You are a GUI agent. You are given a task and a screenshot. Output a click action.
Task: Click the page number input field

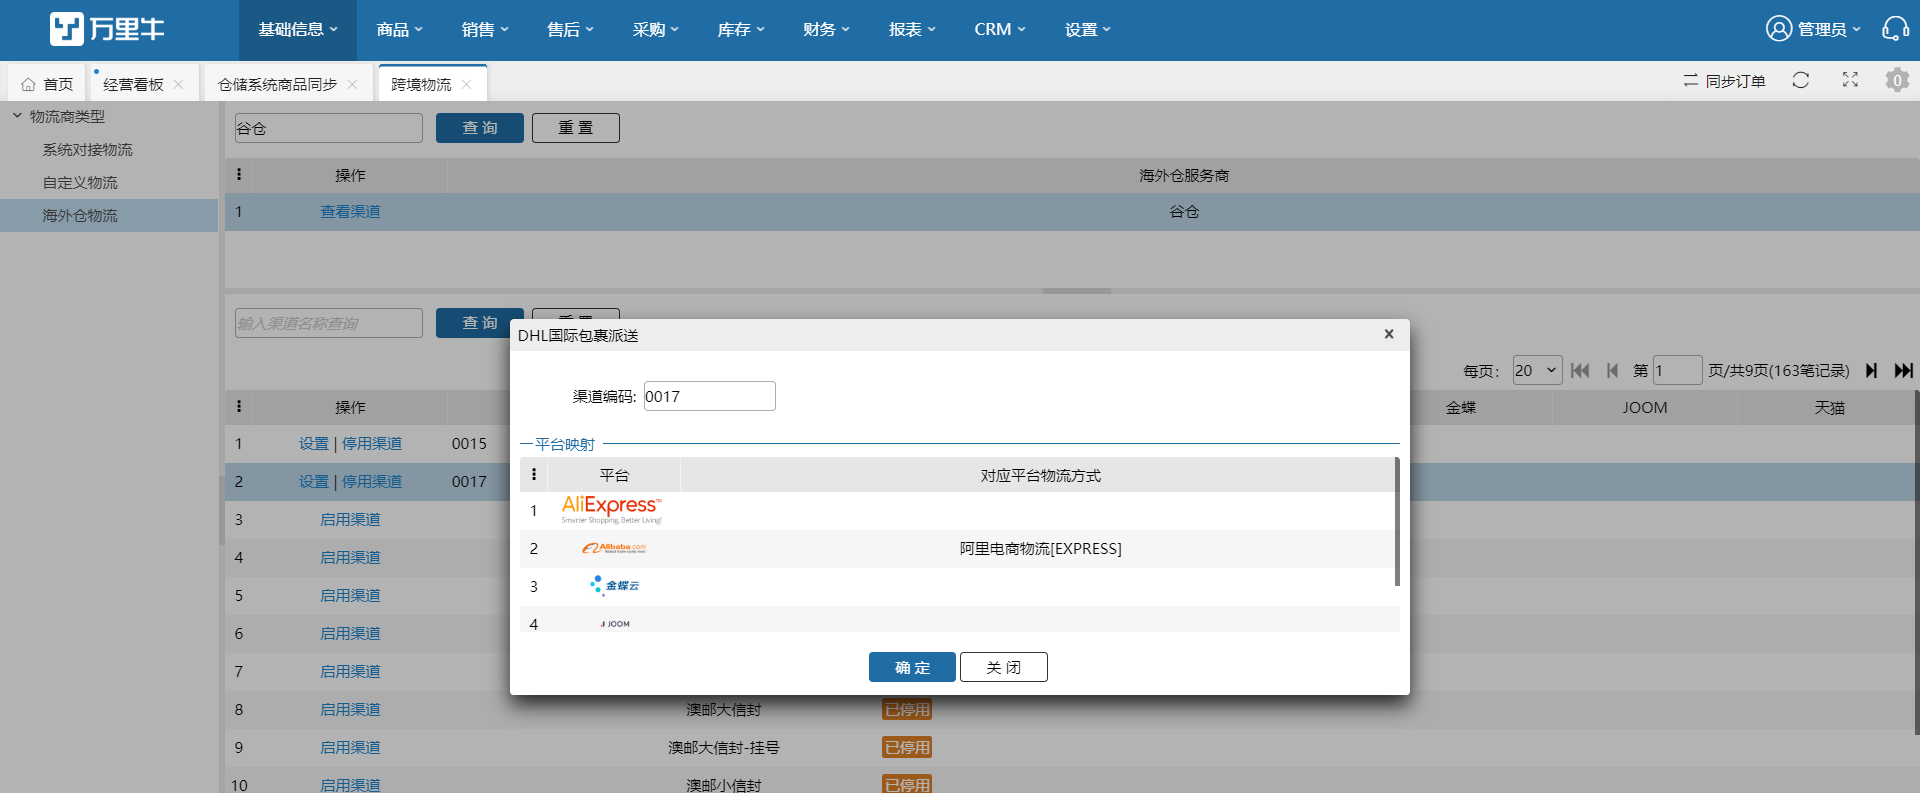tap(1678, 370)
